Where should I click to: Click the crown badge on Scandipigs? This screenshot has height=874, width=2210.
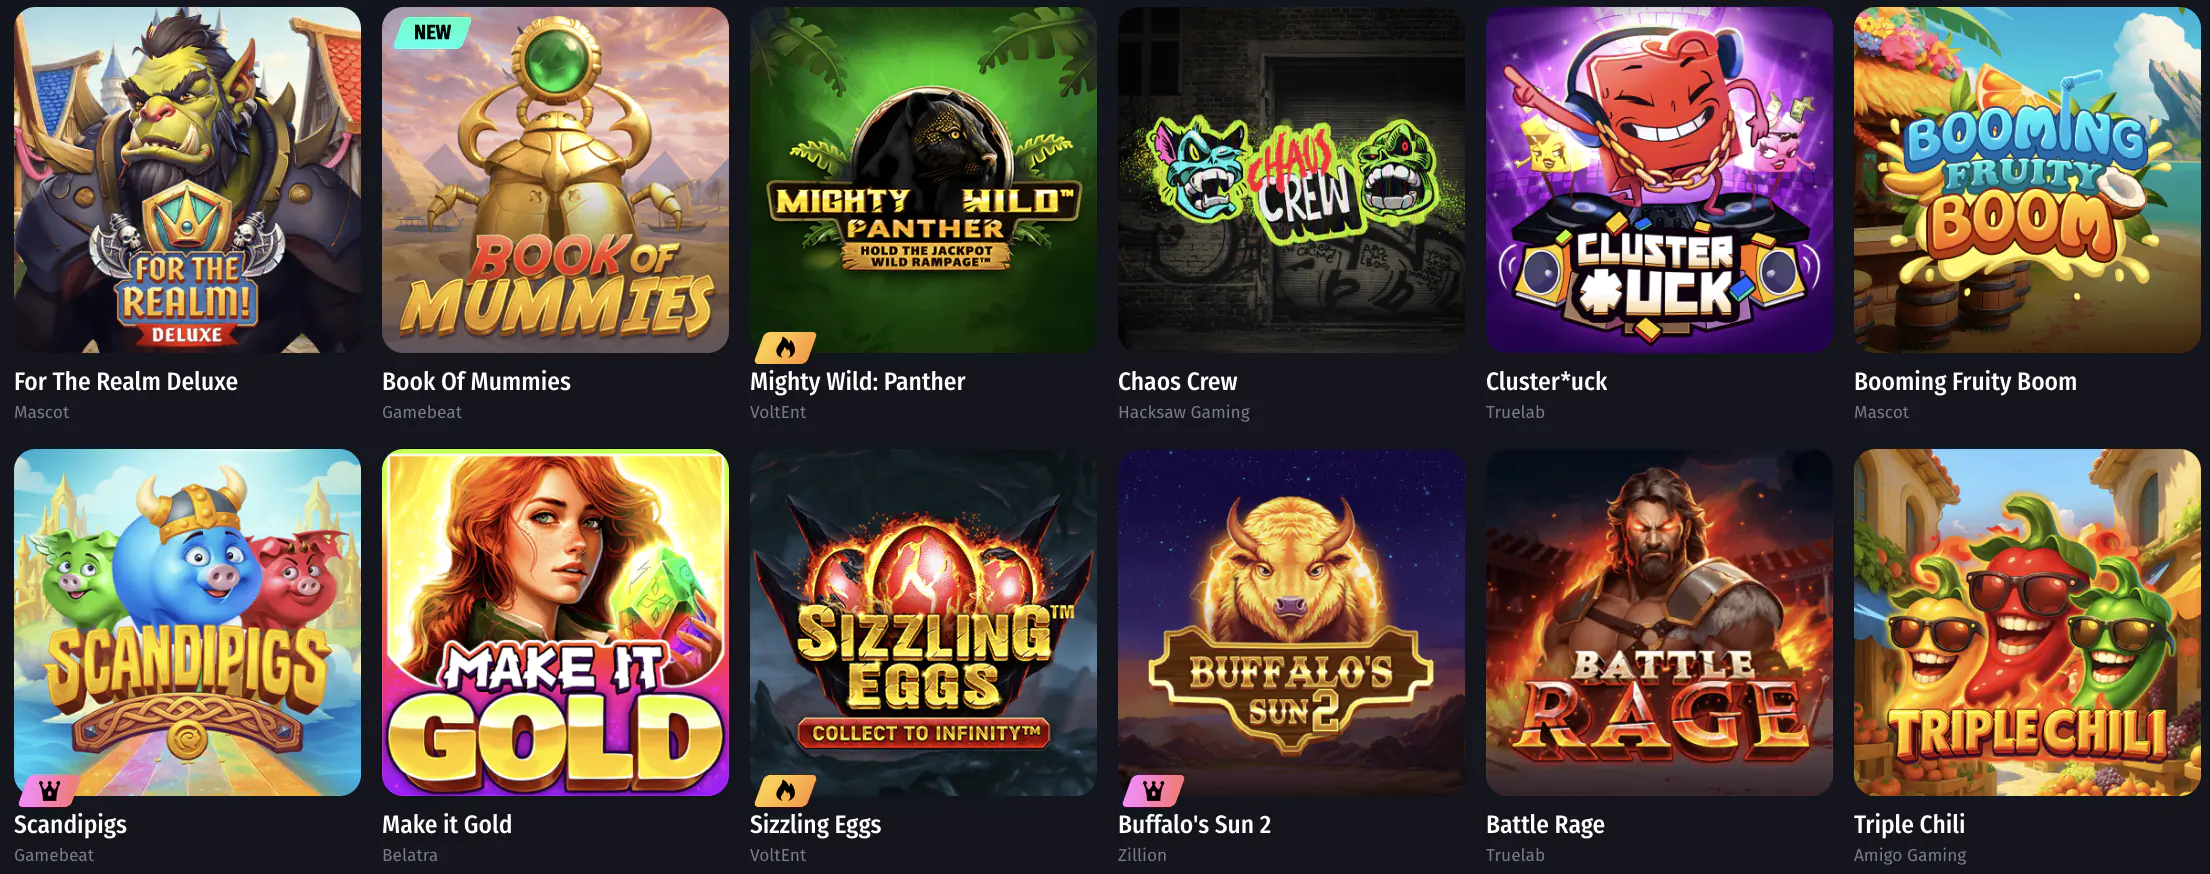pyautogui.click(x=49, y=791)
